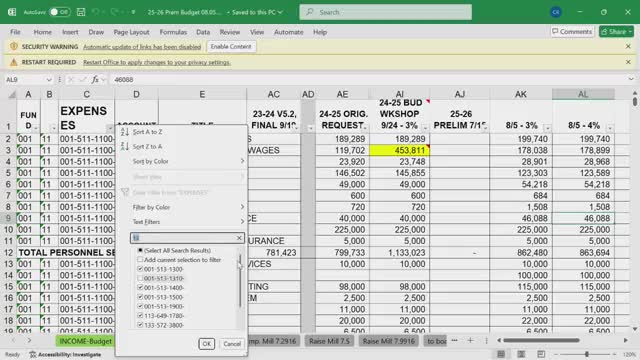Select the INCOME-Budget sheet tab

[85, 341]
